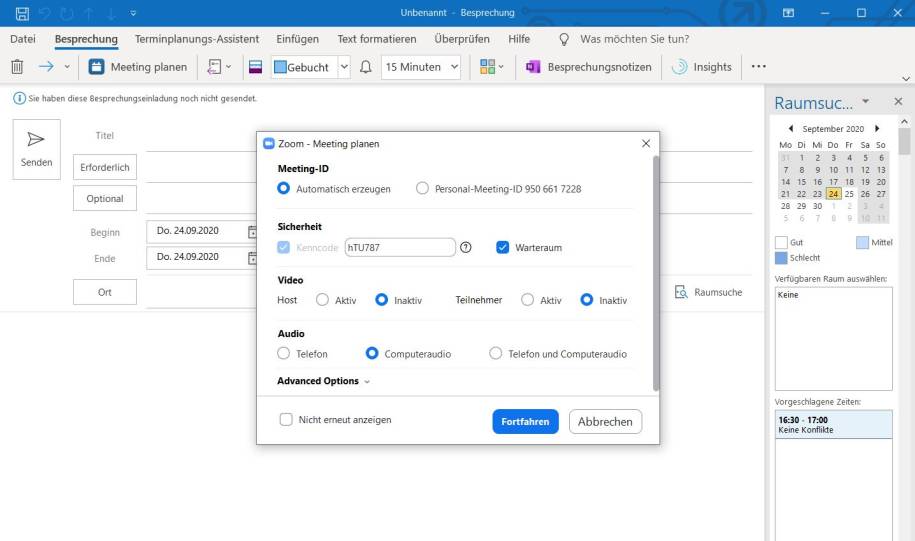The image size is (915, 541).
Task: Set Teilnehmer video to Aktiv
Action: click(528, 300)
